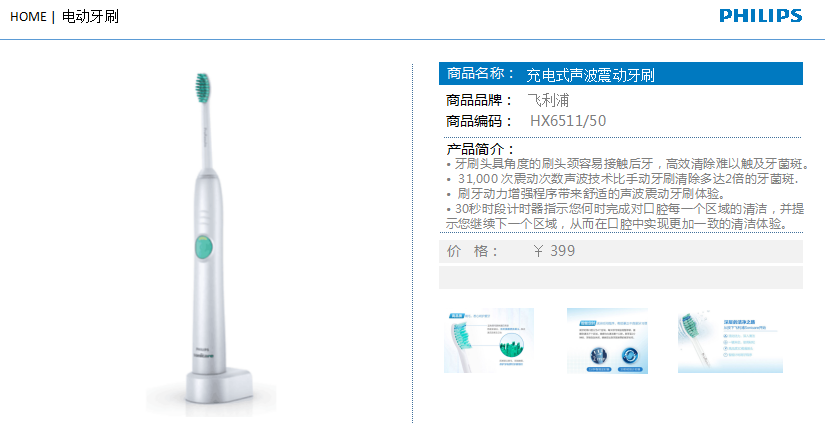Select the product name 充电式声波震动牙刷 bar

pos(621,74)
